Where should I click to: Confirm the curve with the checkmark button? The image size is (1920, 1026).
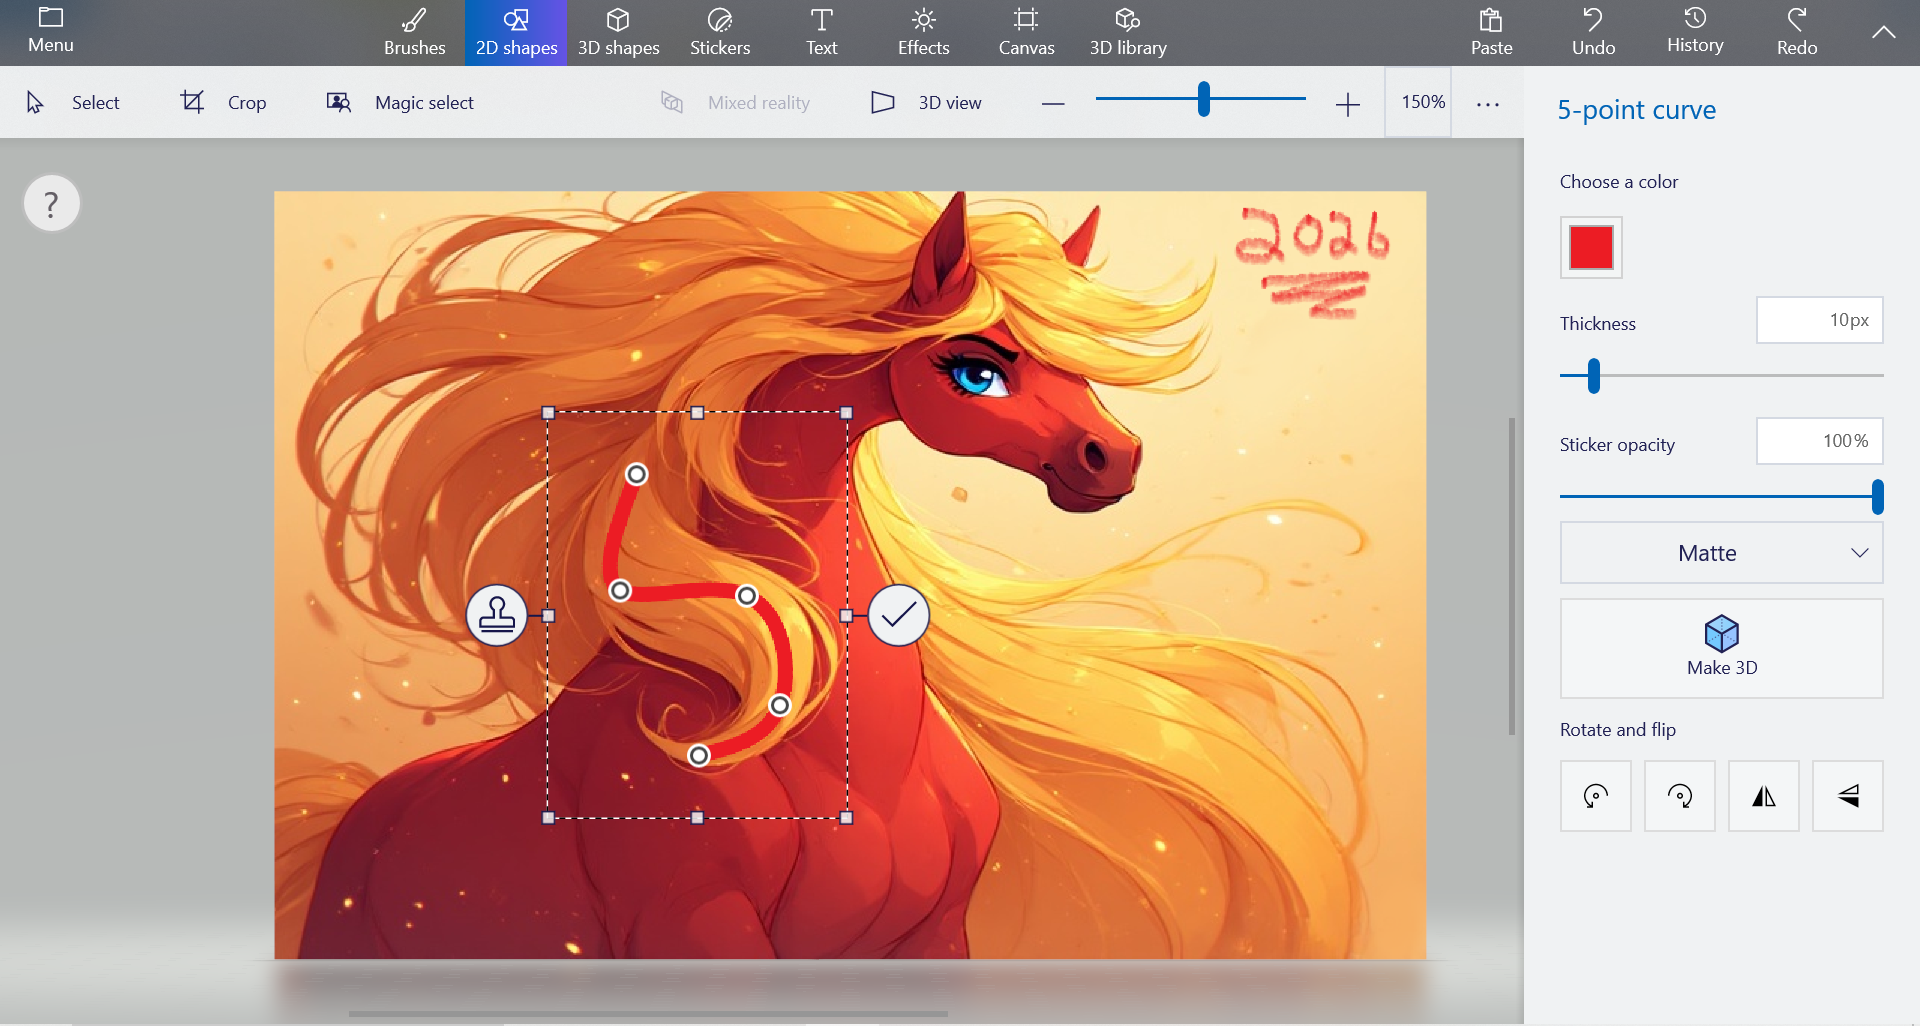coord(898,616)
